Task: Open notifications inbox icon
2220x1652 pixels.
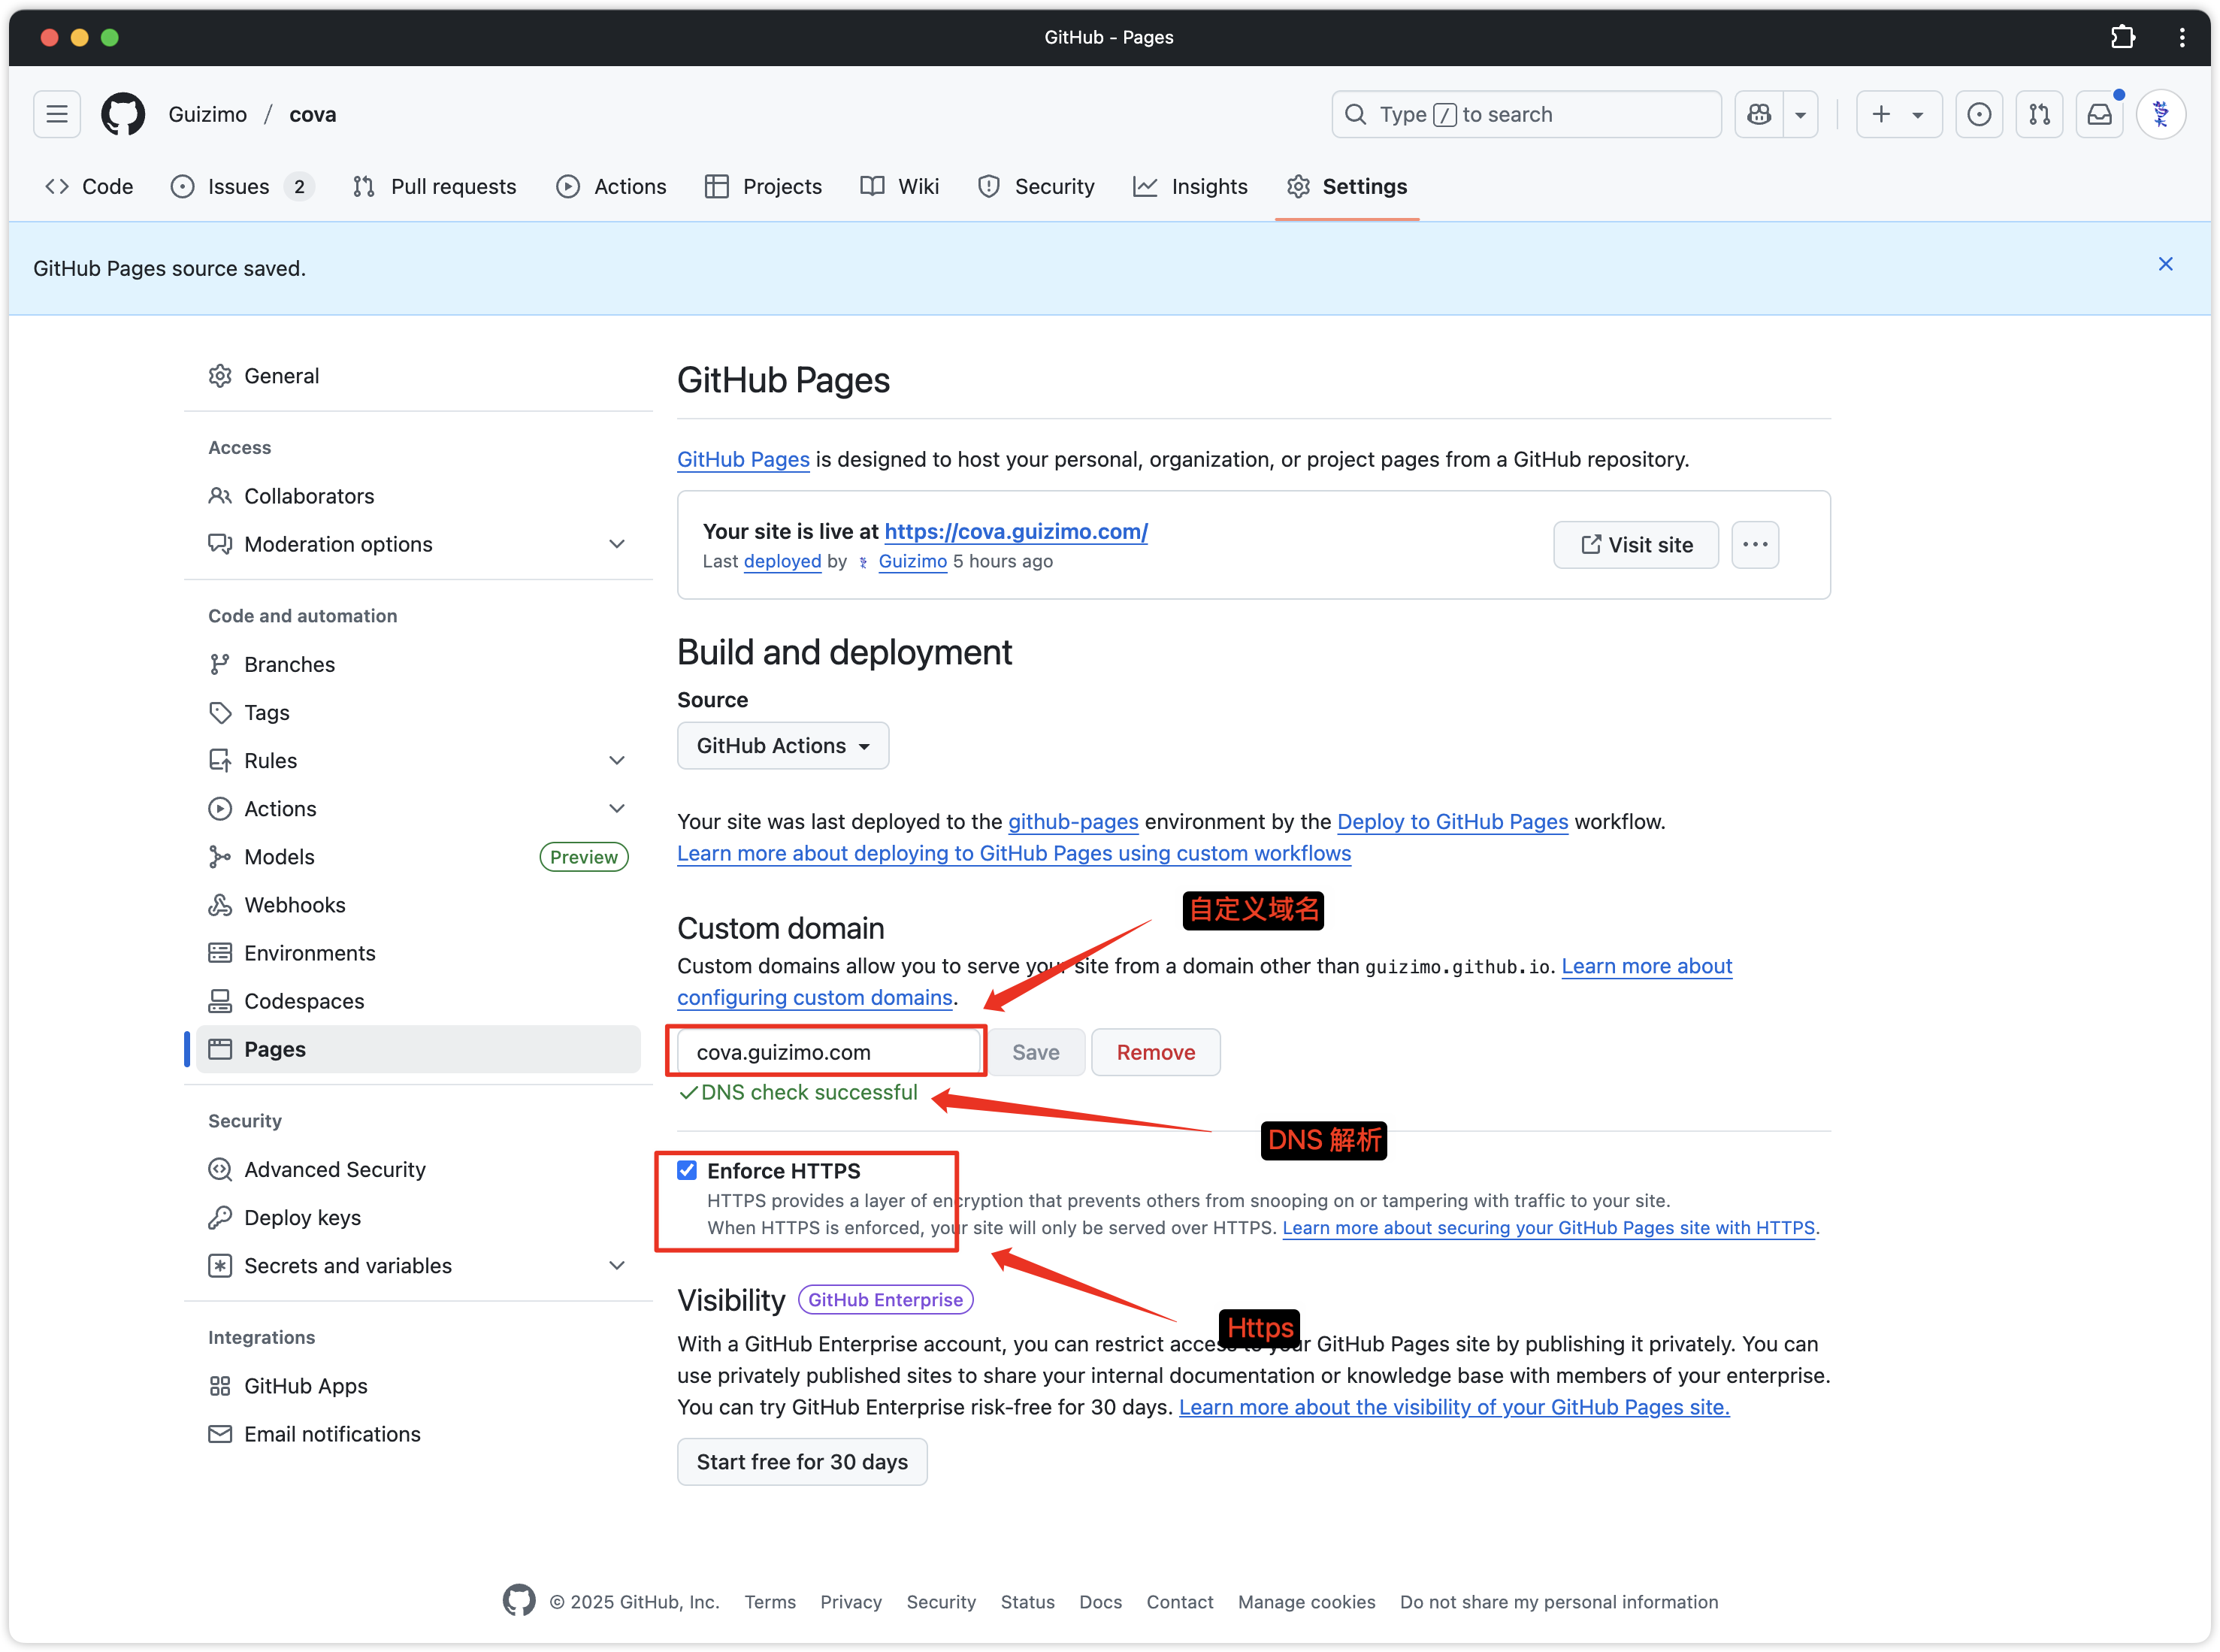Action: [2099, 114]
